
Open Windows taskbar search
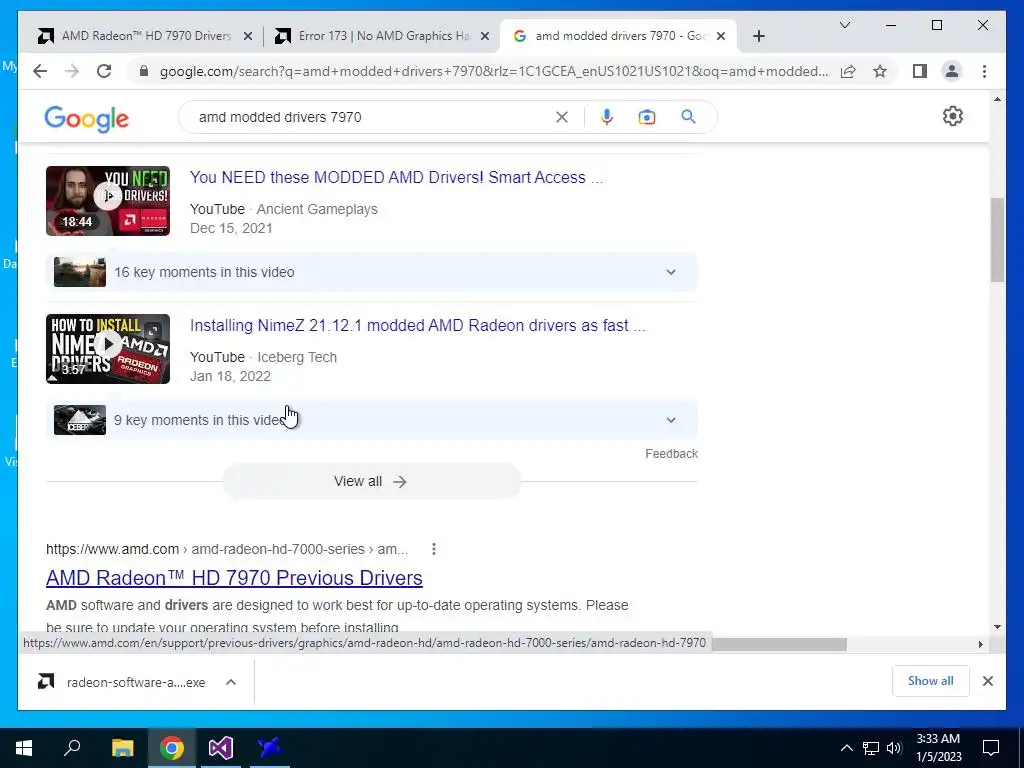click(x=72, y=748)
